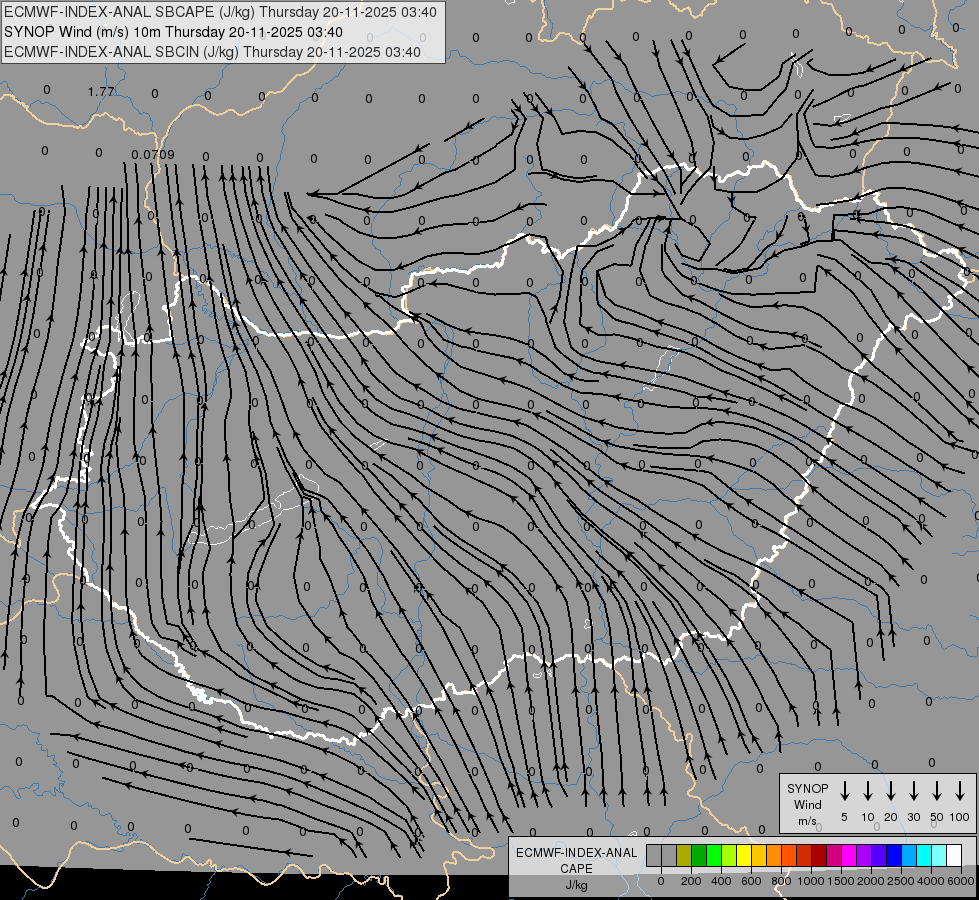Select the orange CAPE swatch
979x900 pixels.
(x=774, y=855)
